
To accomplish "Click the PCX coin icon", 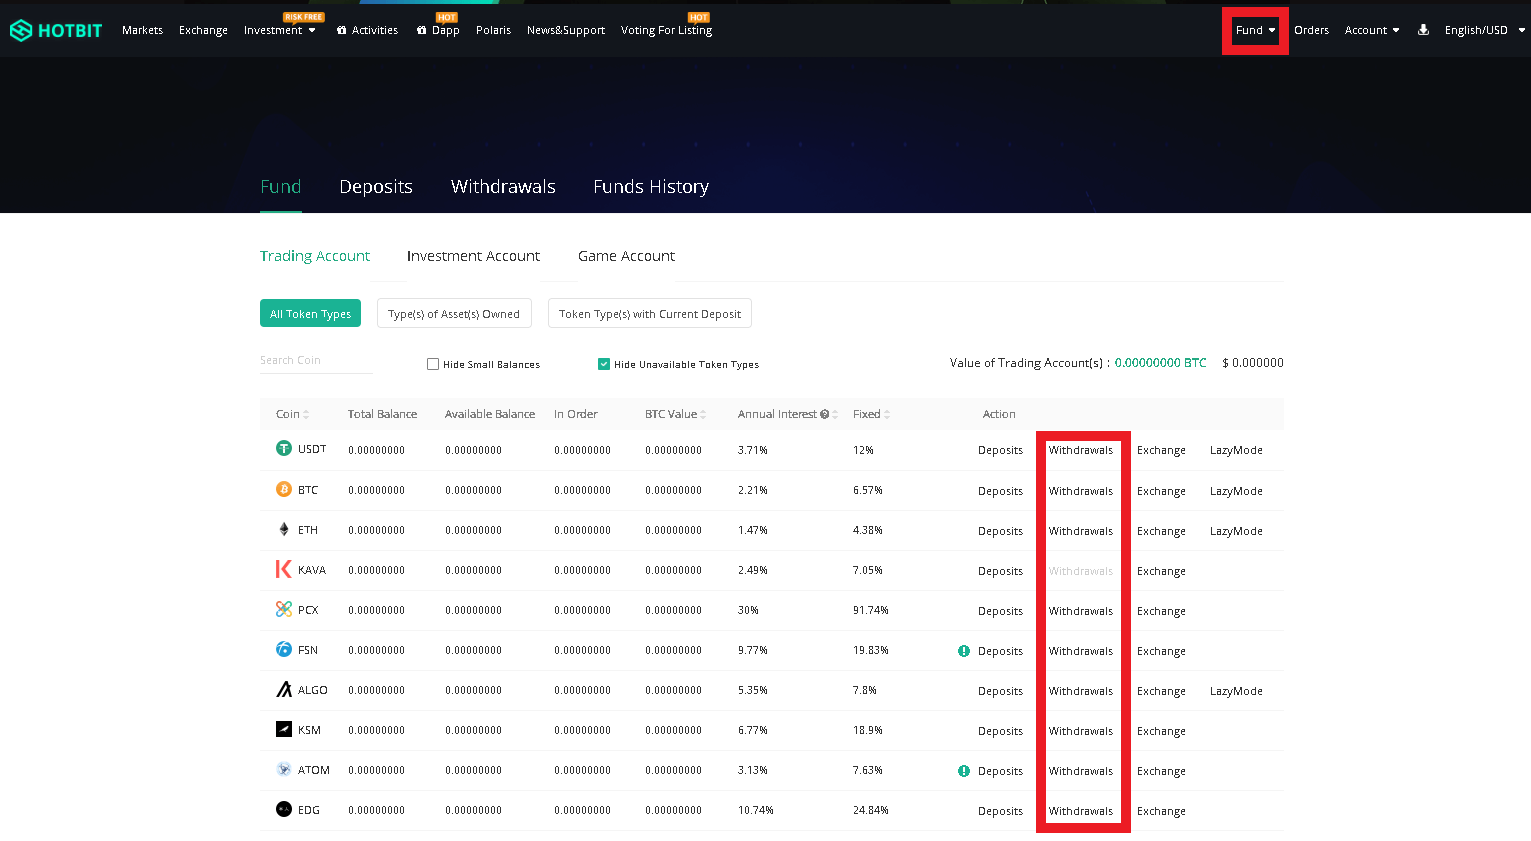I will click(284, 609).
